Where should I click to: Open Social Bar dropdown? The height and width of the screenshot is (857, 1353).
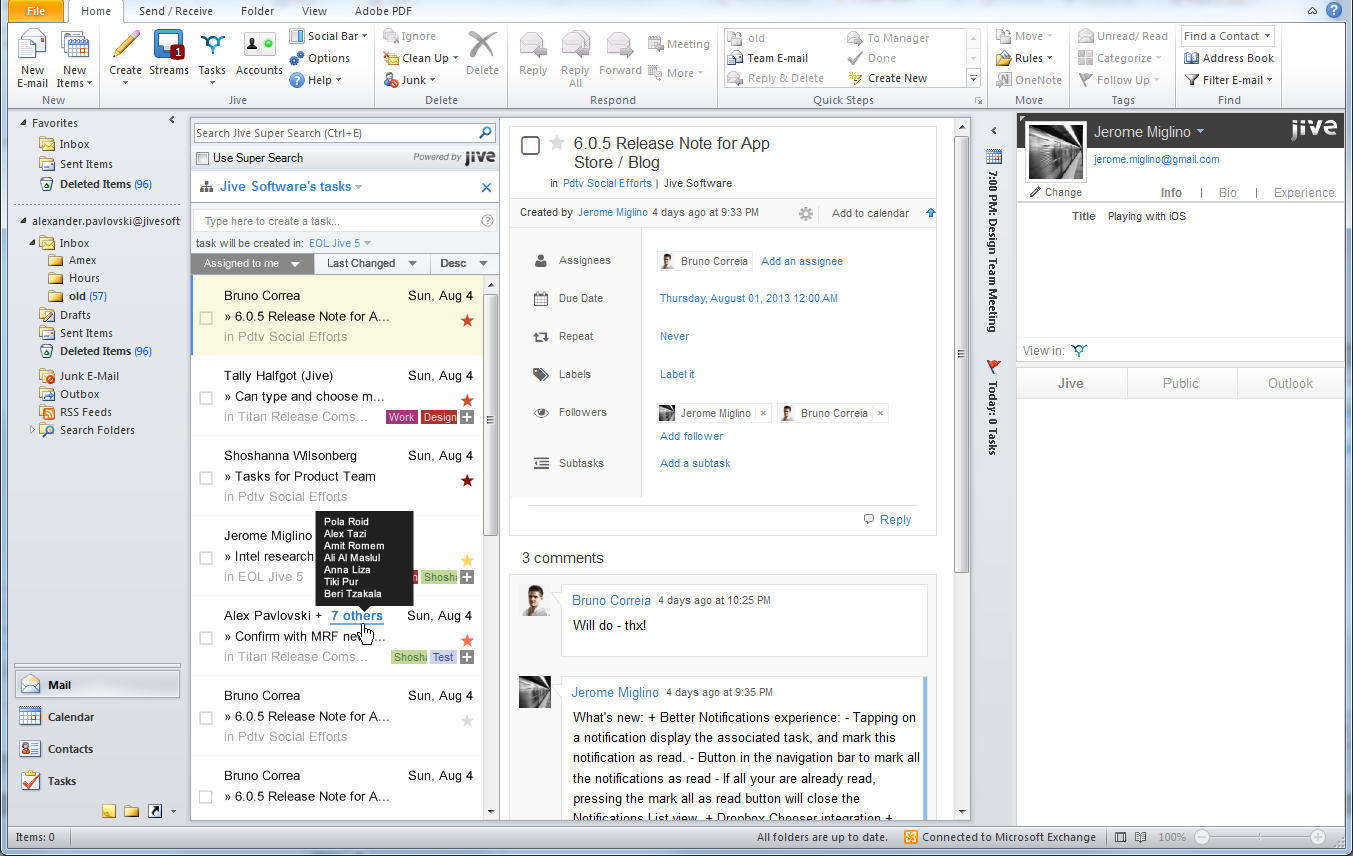click(328, 36)
